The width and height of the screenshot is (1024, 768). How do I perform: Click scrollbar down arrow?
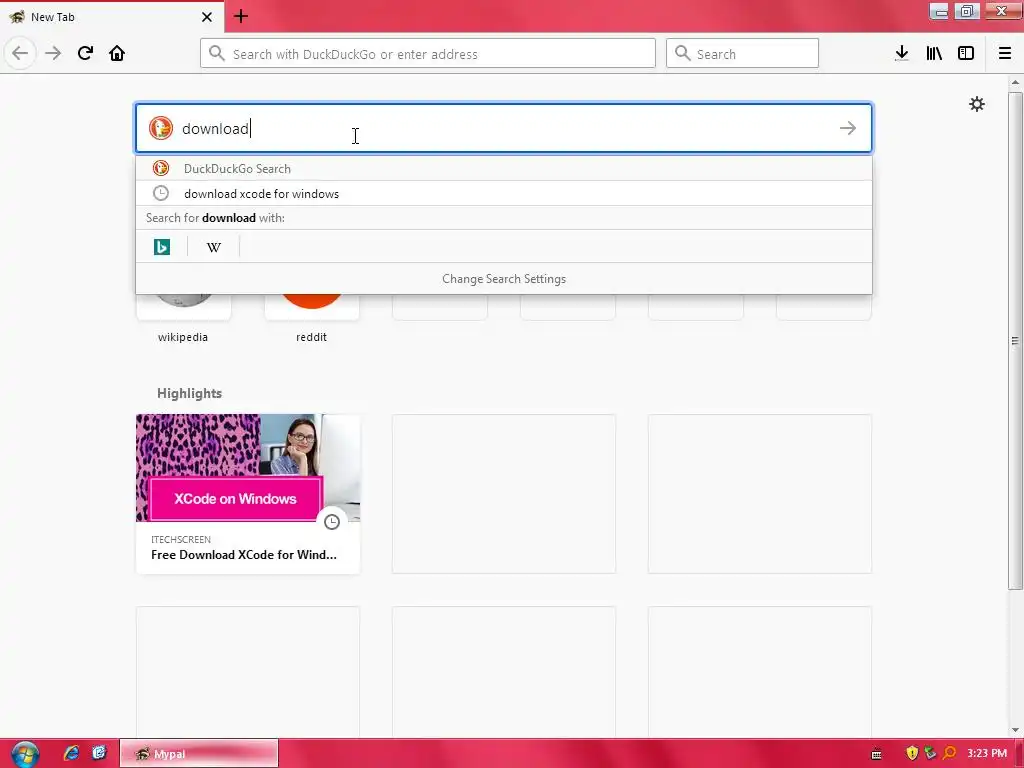coord(1015,729)
